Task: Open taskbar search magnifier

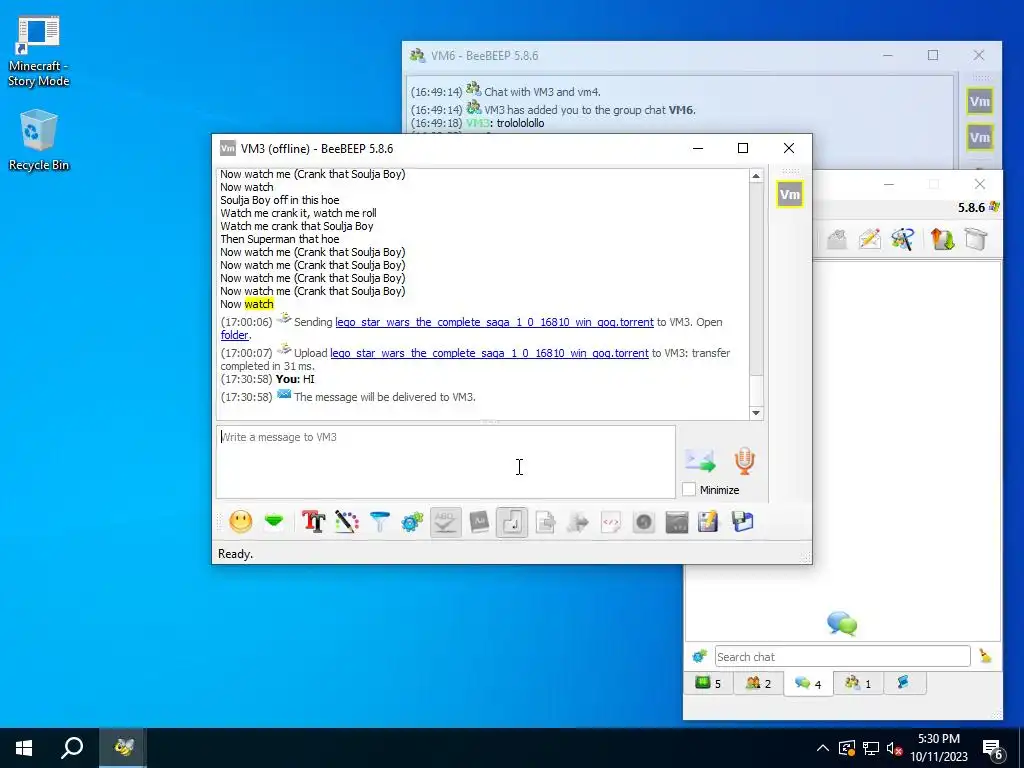Action: pos(72,747)
